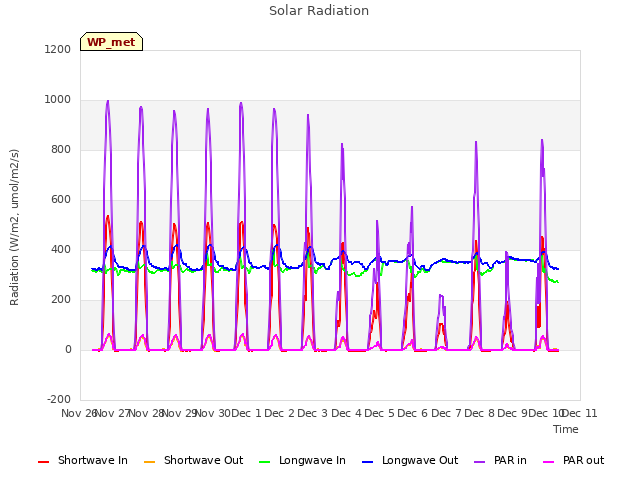Click the Dec 7 x-axis date label

446,413
